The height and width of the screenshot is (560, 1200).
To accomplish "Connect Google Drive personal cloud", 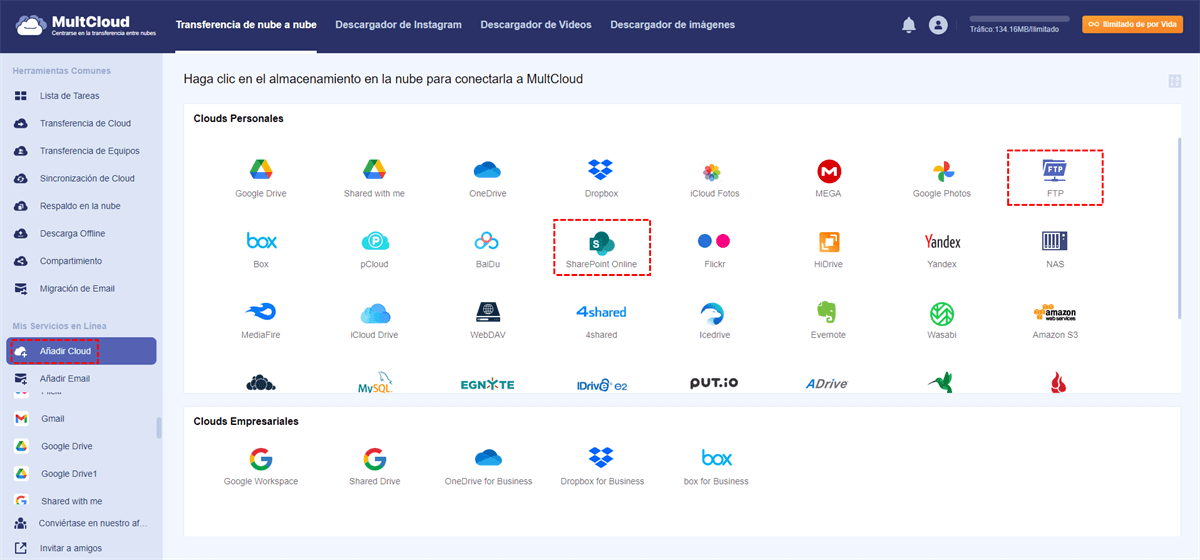I will coord(261,178).
